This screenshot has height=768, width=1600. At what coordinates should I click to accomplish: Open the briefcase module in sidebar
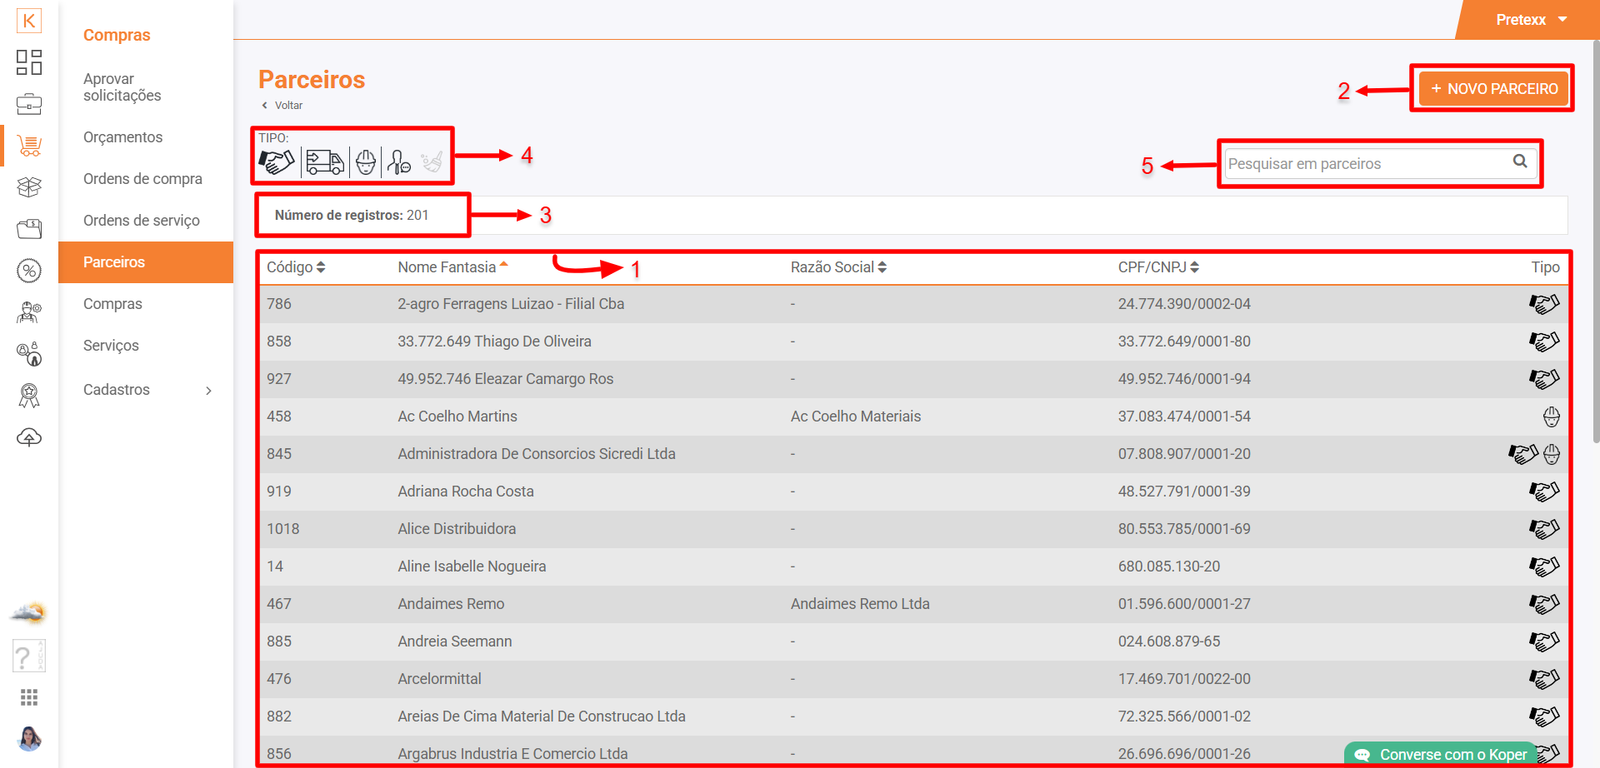pyautogui.click(x=29, y=104)
